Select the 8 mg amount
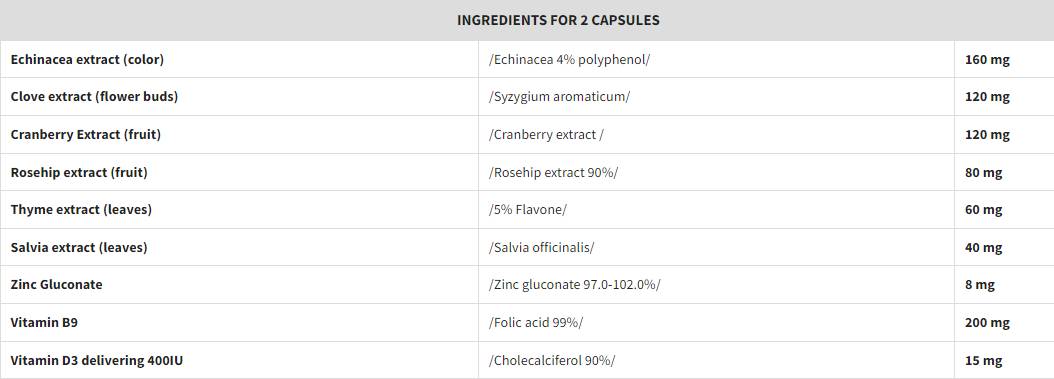This screenshot has height=379, width=1054. pyautogui.click(x=979, y=284)
